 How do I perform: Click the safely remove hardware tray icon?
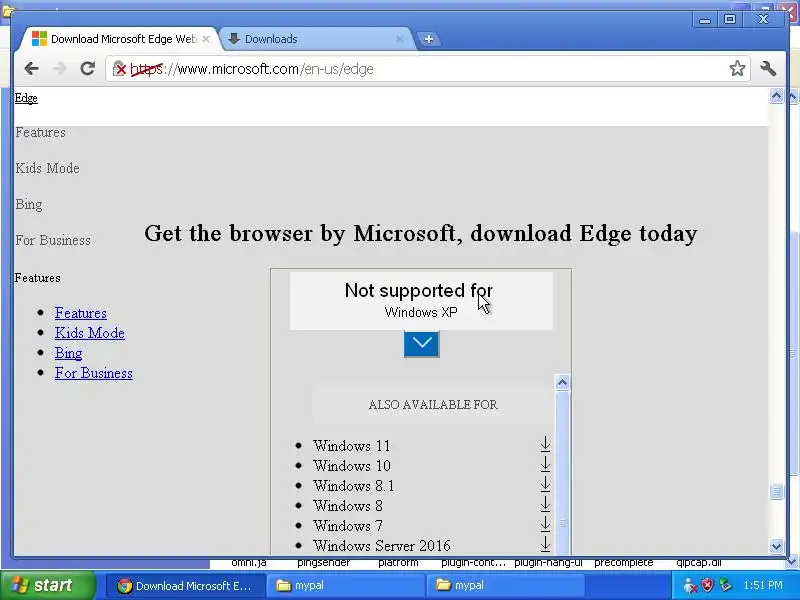coord(725,585)
